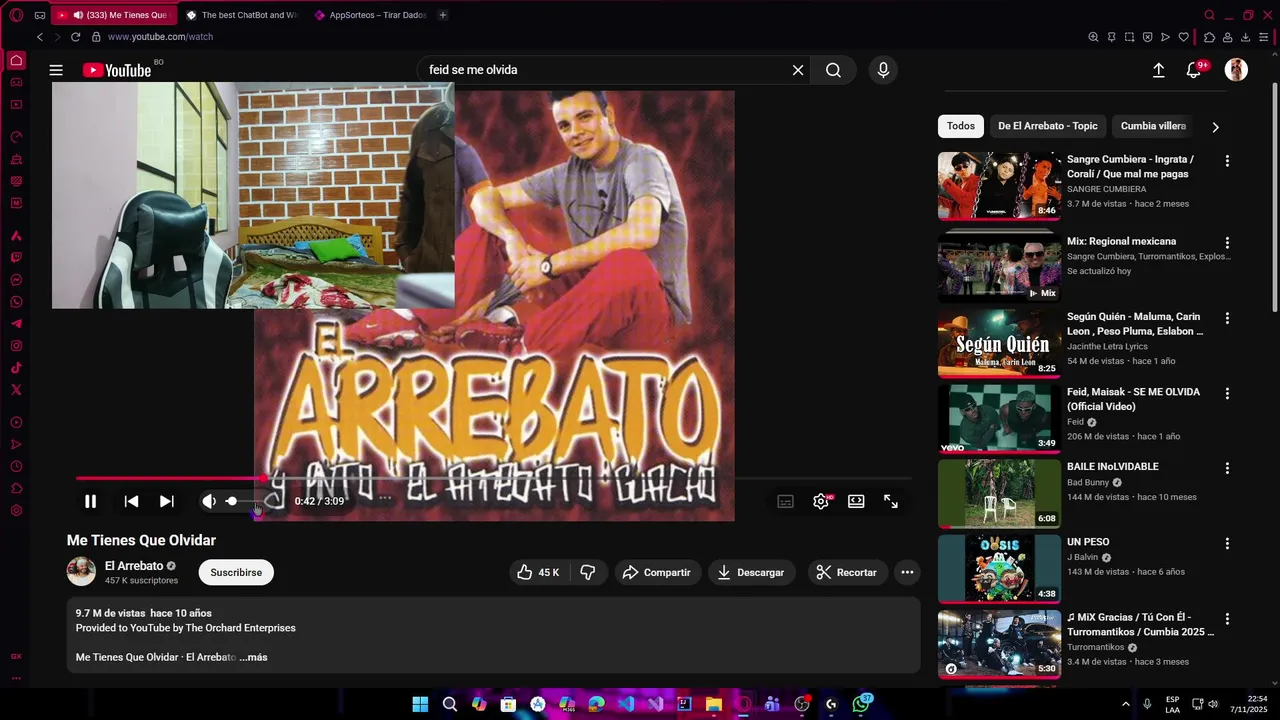Toggle subtitles in the player

click(x=786, y=501)
